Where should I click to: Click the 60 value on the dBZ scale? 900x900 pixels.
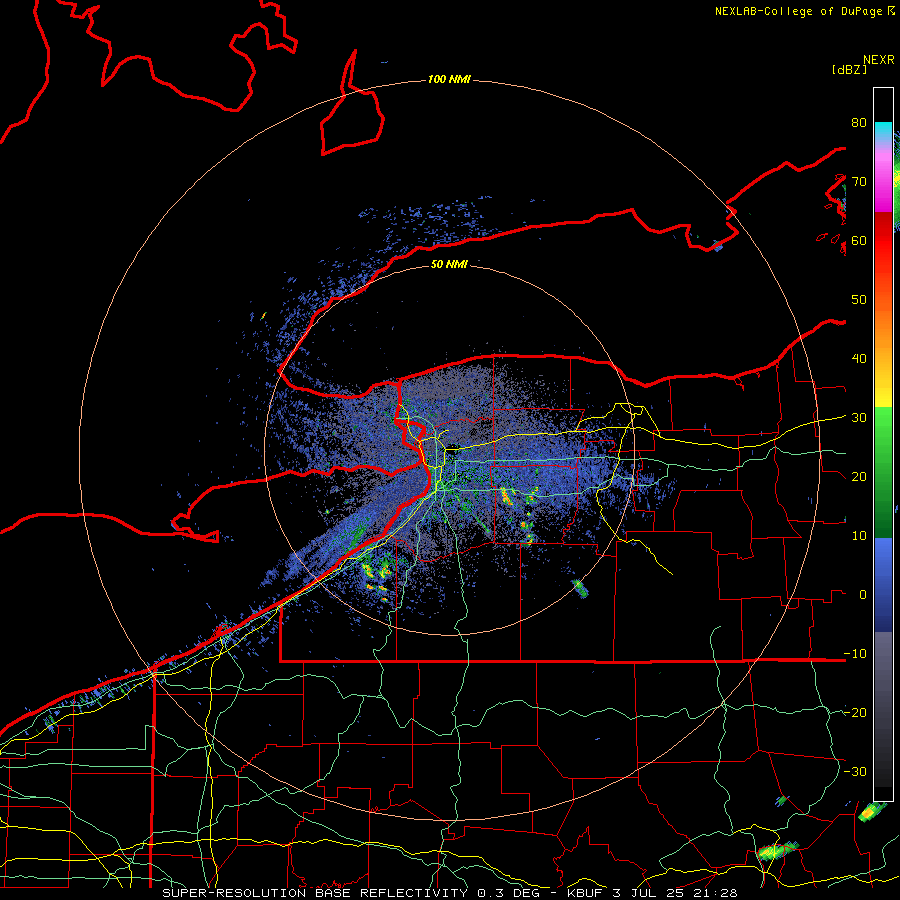(859, 240)
